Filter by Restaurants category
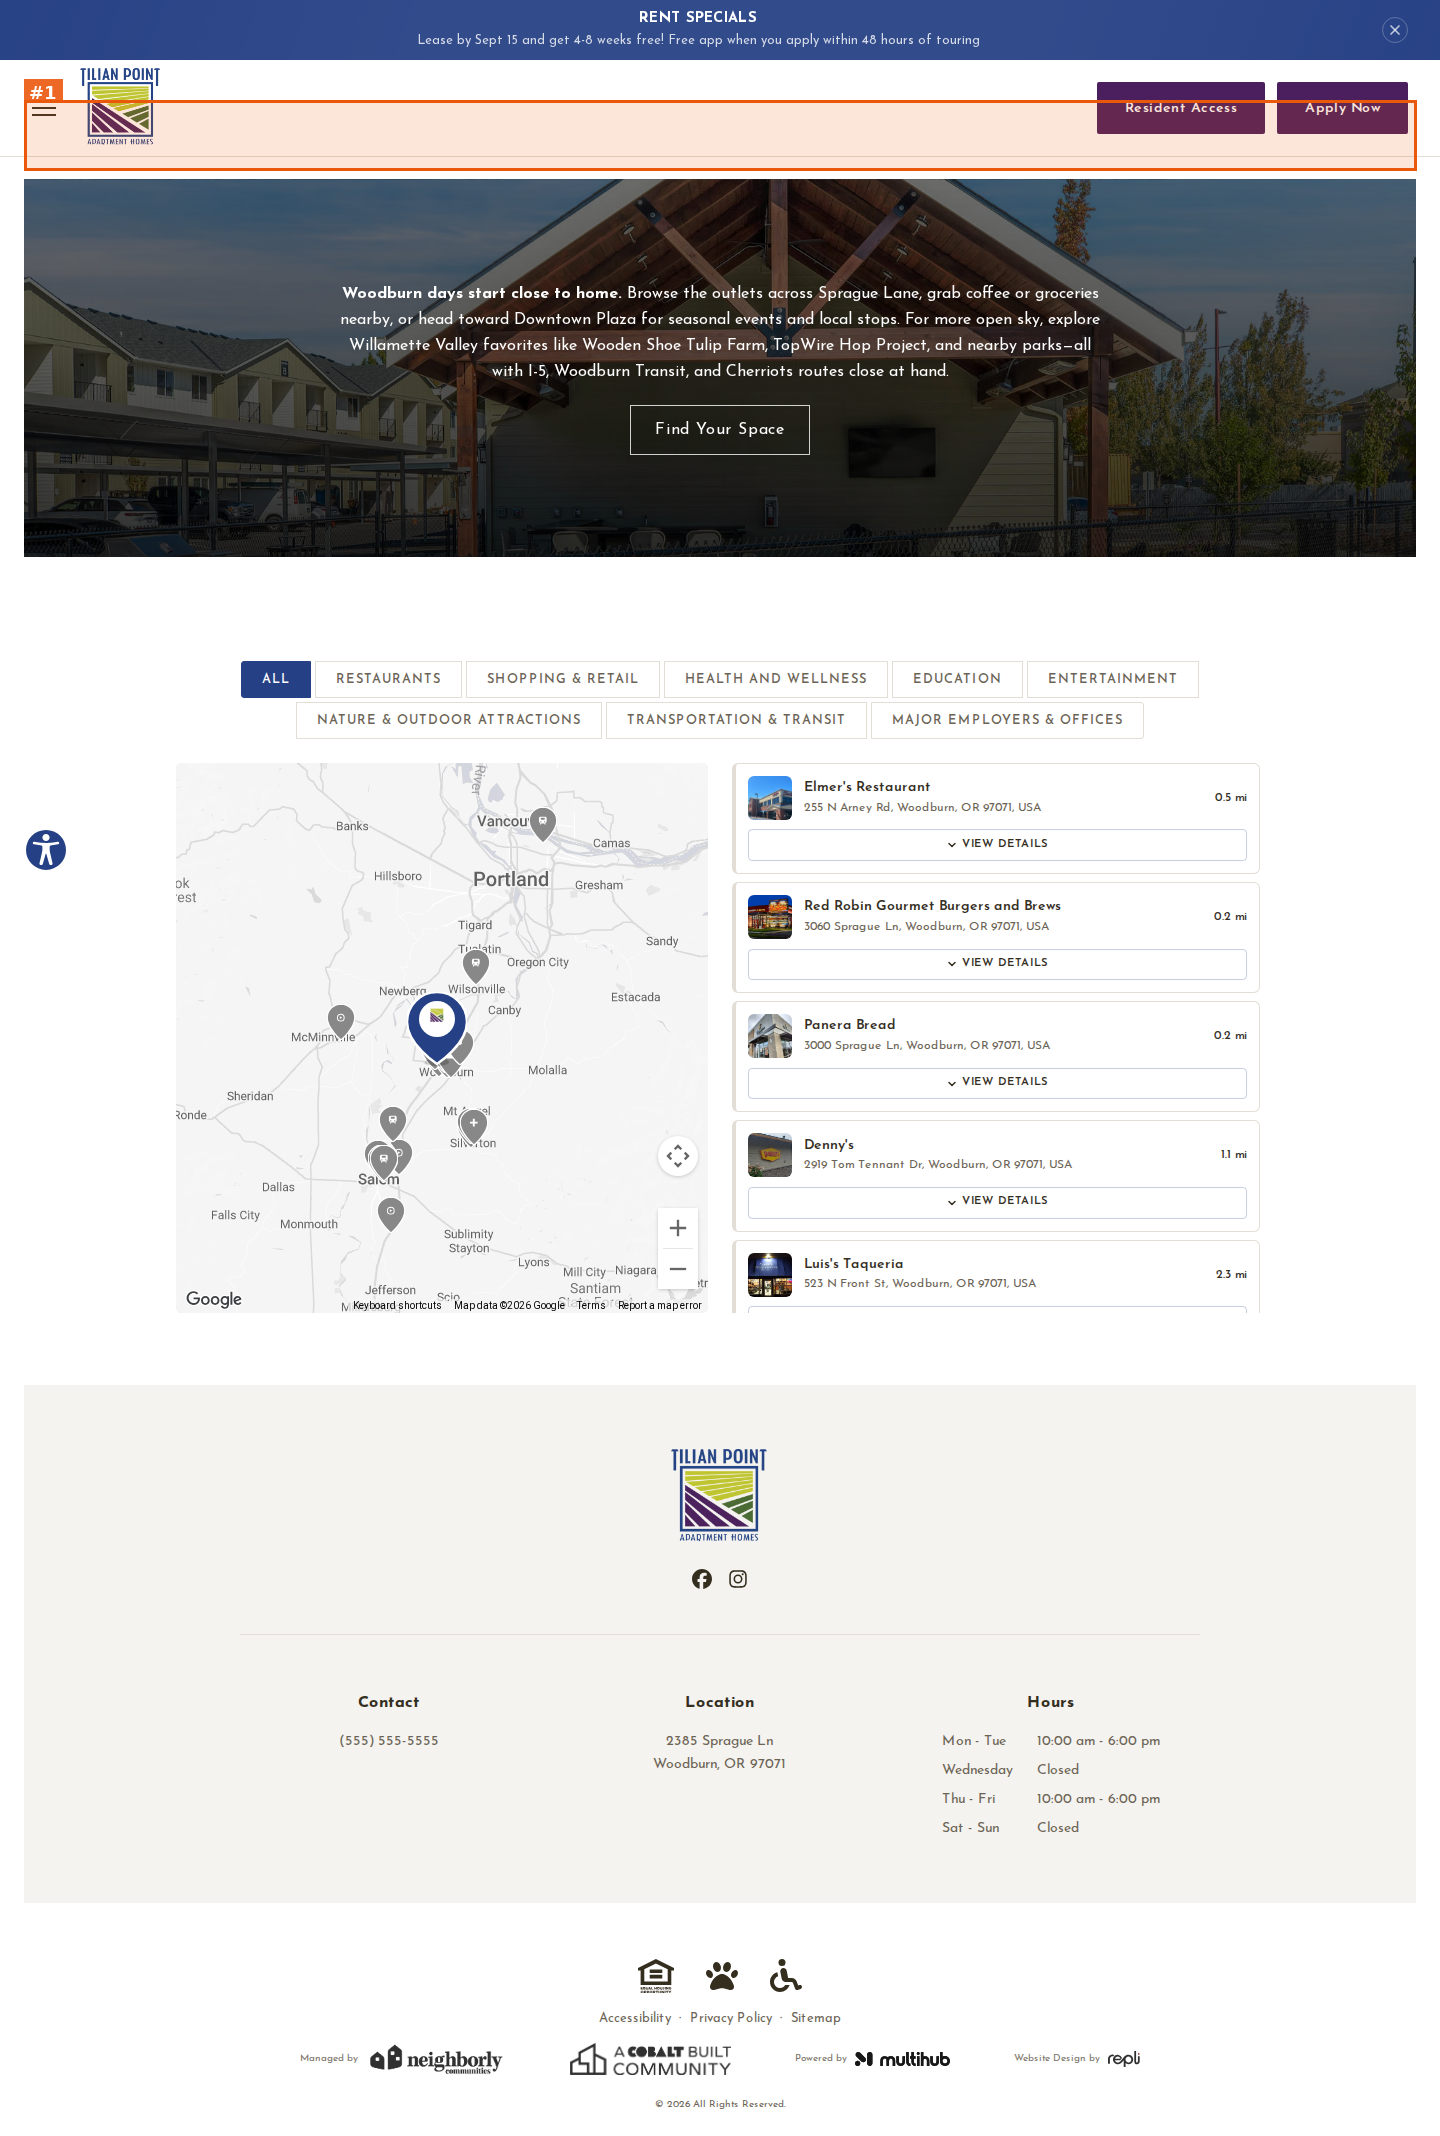 [388, 679]
